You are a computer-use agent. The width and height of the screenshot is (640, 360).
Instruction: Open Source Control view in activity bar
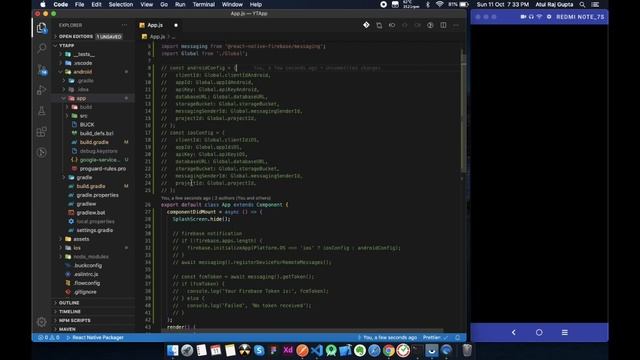tap(42, 69)
